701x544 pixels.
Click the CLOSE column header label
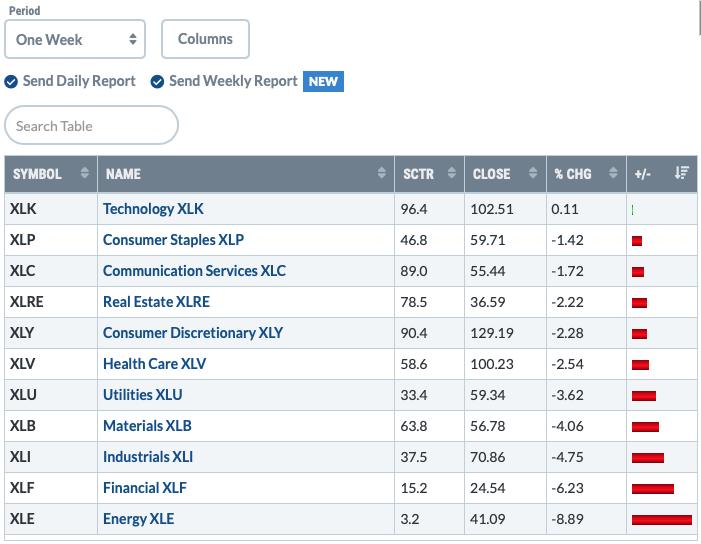point(491,174)
